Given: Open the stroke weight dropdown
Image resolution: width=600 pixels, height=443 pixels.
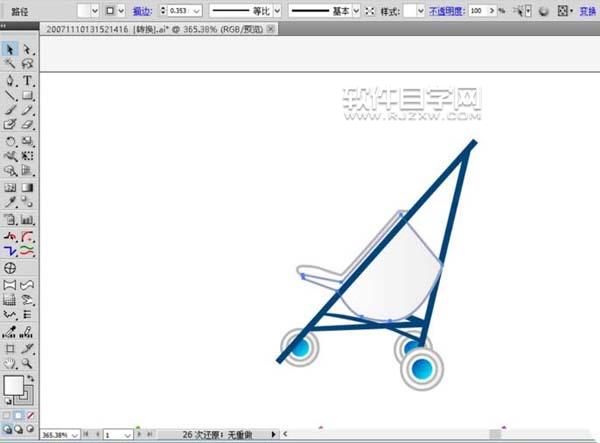Looking at the screenshot, I should (x=197, y=10).
